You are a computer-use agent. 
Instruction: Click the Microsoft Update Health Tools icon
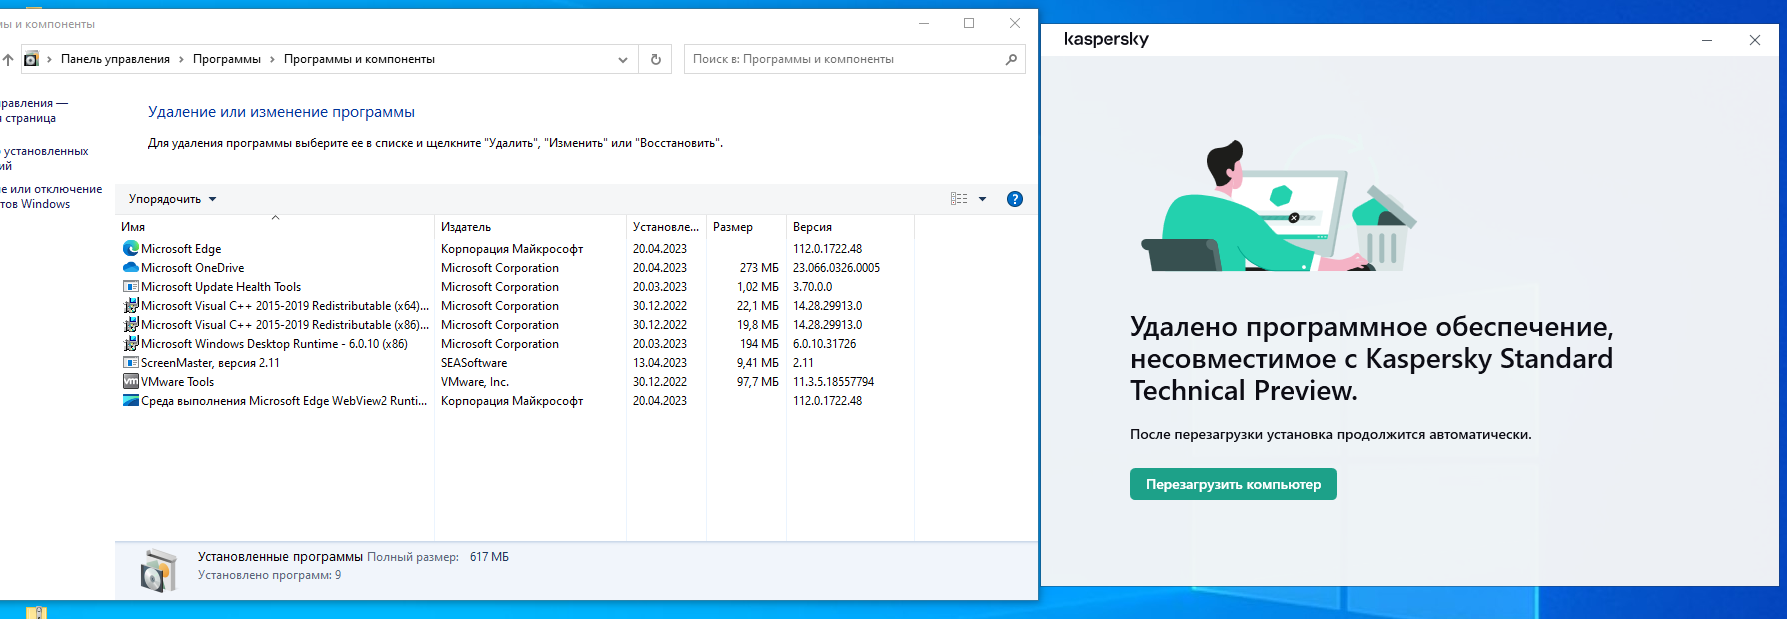pos(131,286)
